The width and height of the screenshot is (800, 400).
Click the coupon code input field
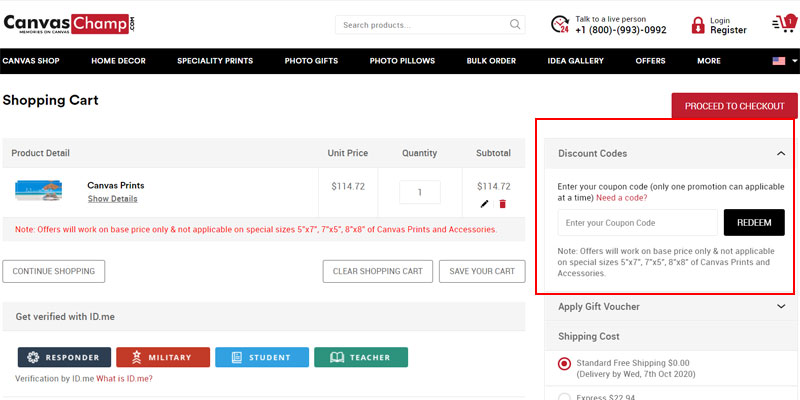tap(637, 222)
